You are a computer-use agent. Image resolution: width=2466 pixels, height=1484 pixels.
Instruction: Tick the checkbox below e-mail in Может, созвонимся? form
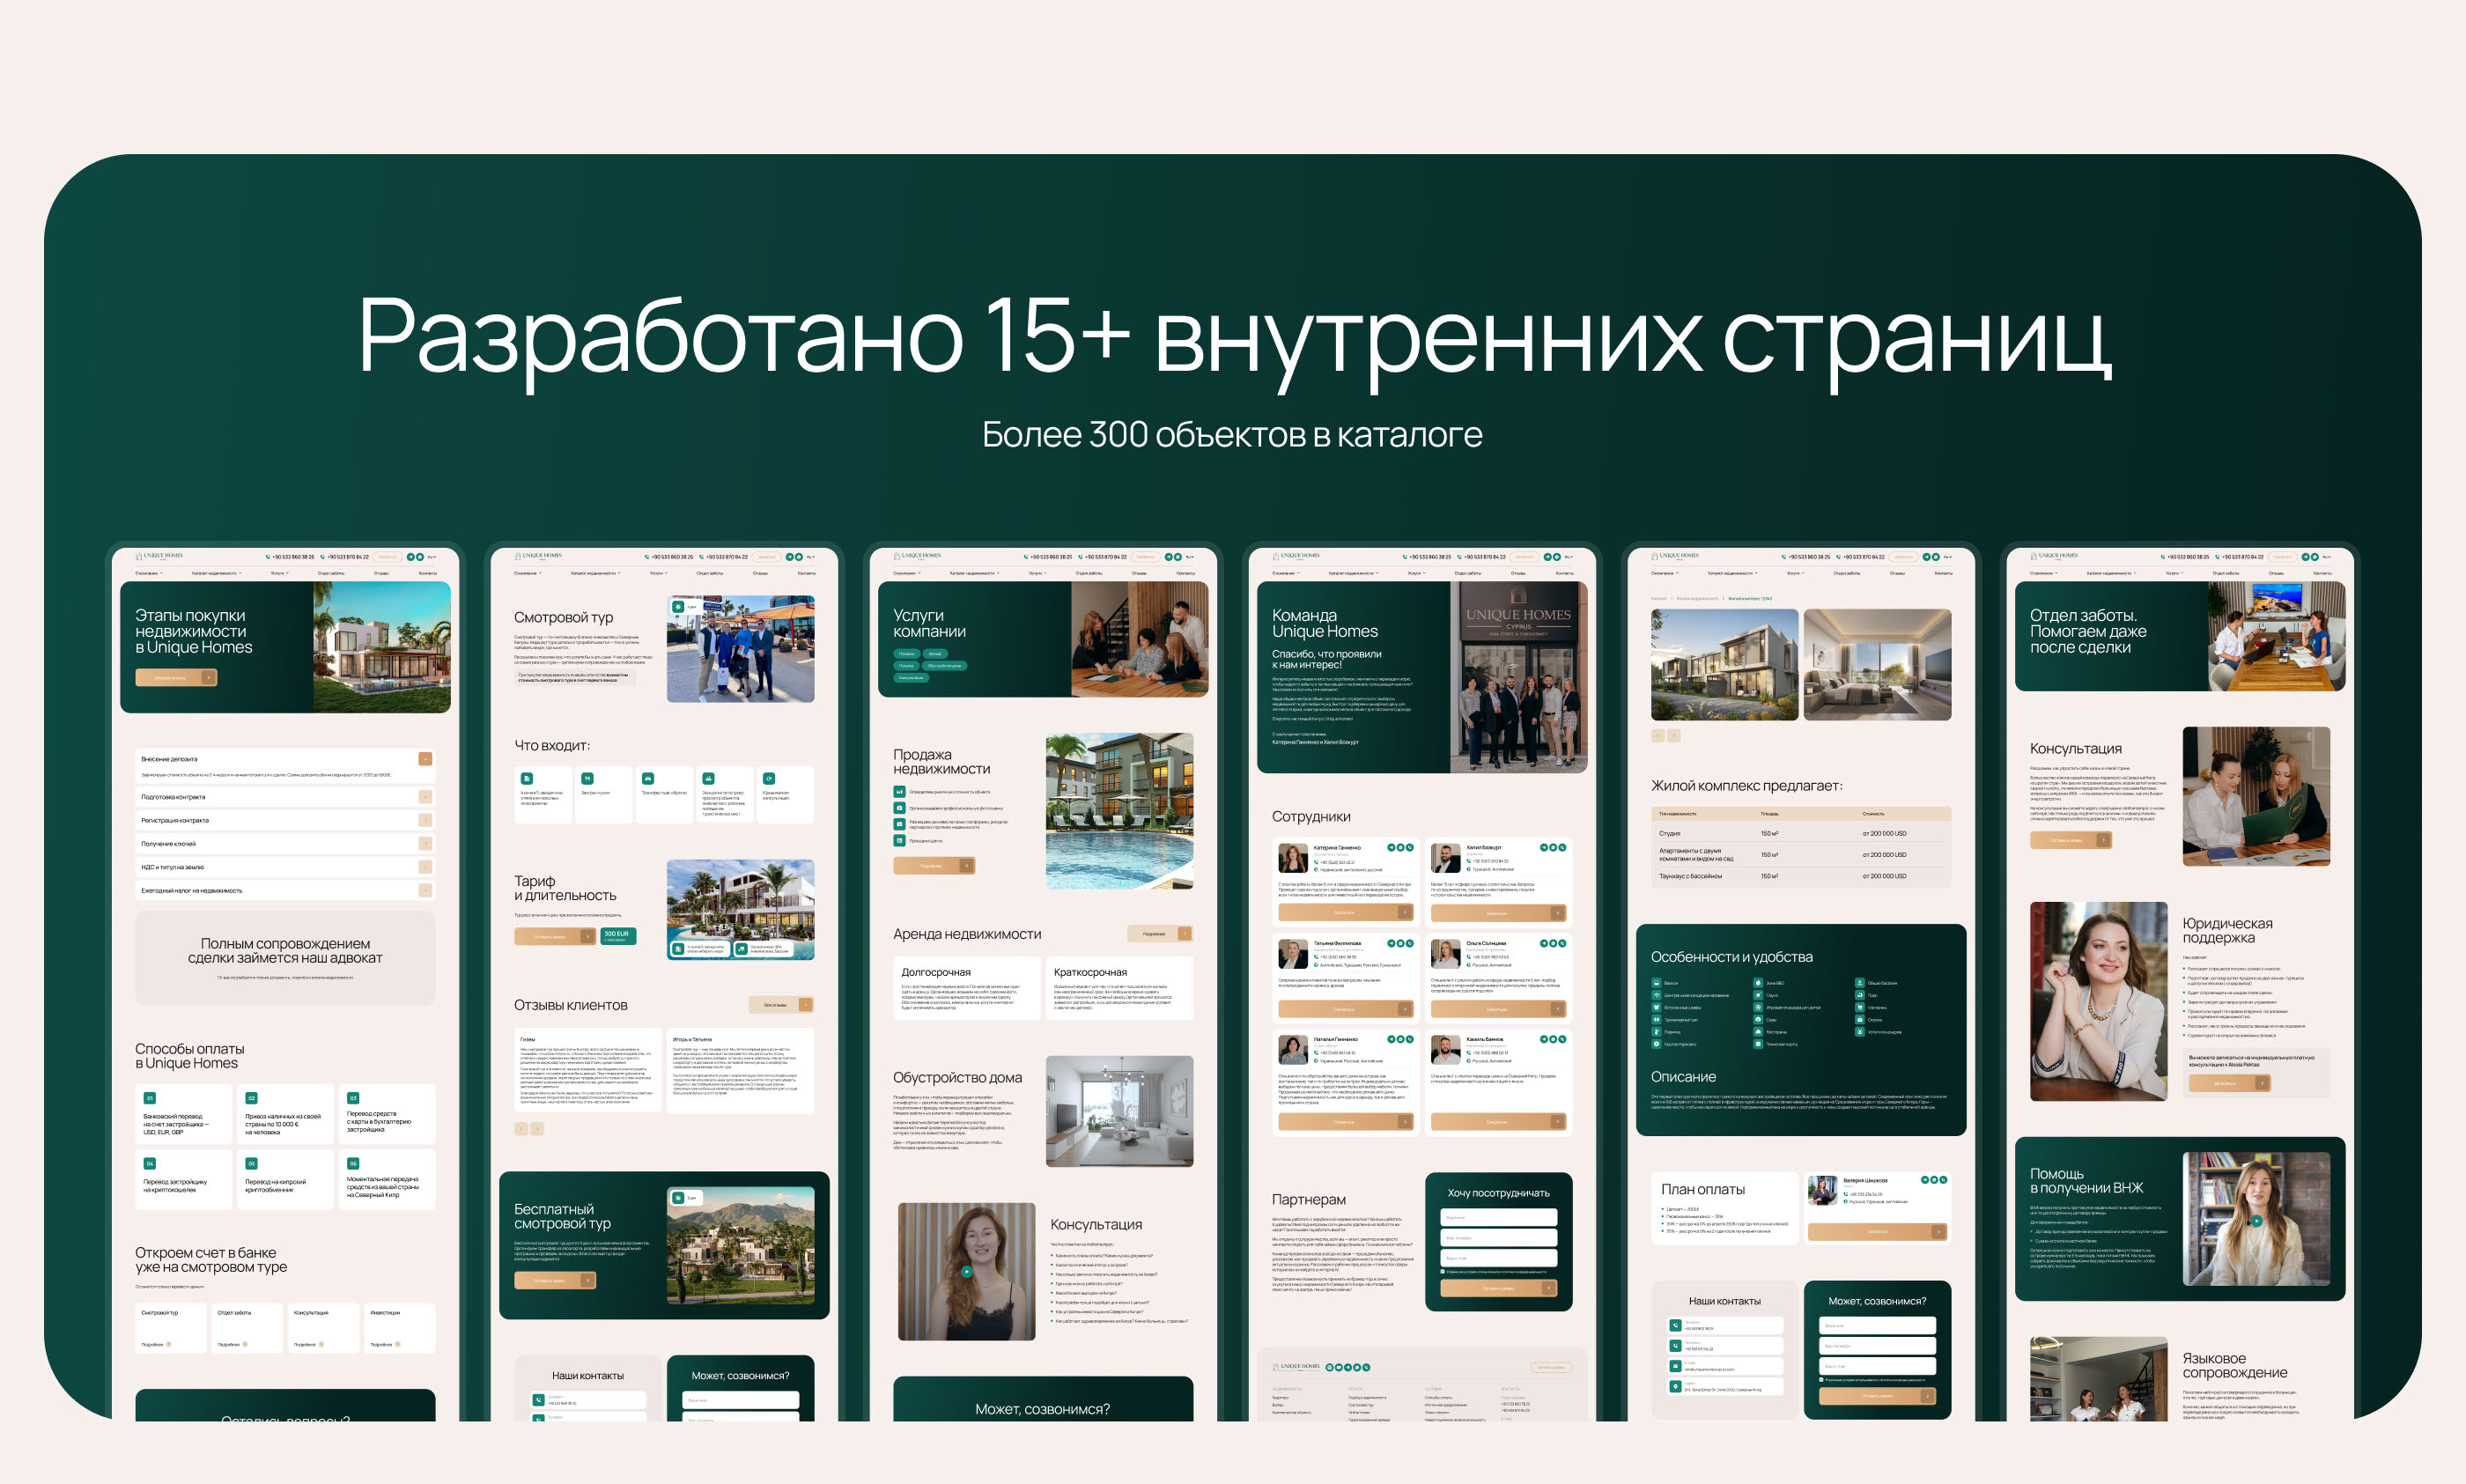[1821, 1379]
